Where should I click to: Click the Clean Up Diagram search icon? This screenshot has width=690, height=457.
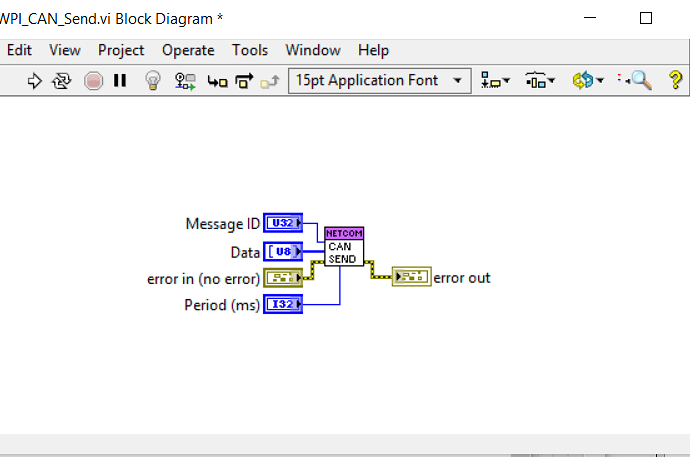[635, 80]
